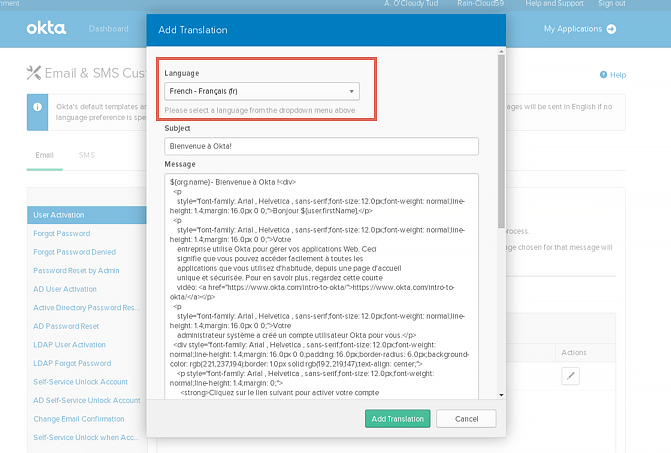This screenshot has height=453, width=671.
Task: Click the Rain-Cloud59 org name in header
Action: 481,3
